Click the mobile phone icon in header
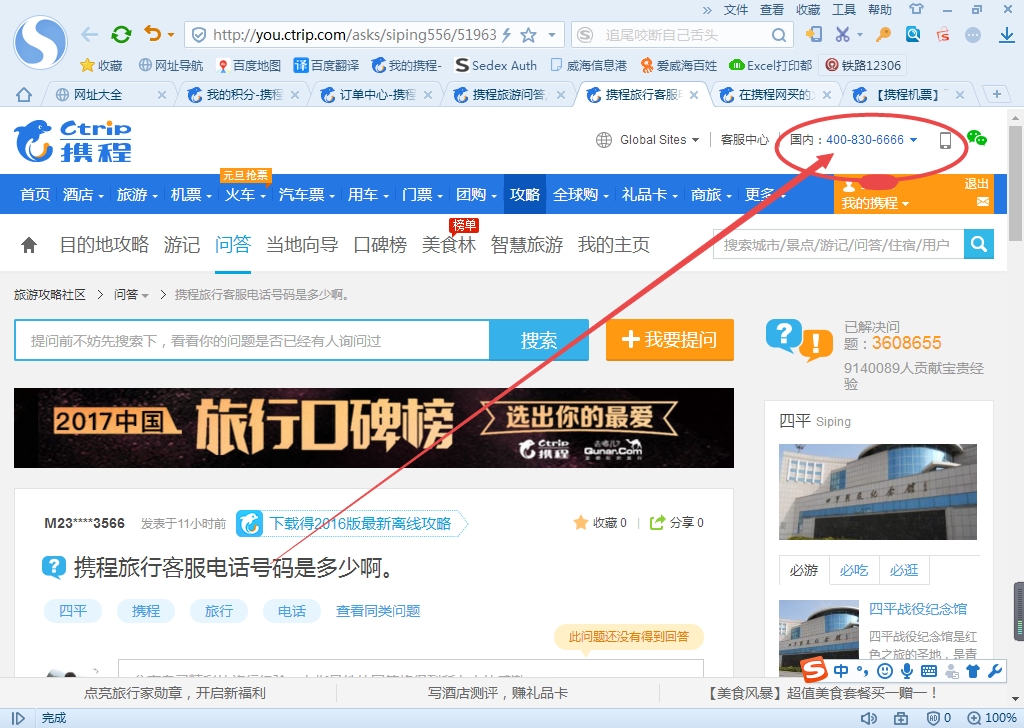Screen dimensions: 1024x728 point(945,140)
